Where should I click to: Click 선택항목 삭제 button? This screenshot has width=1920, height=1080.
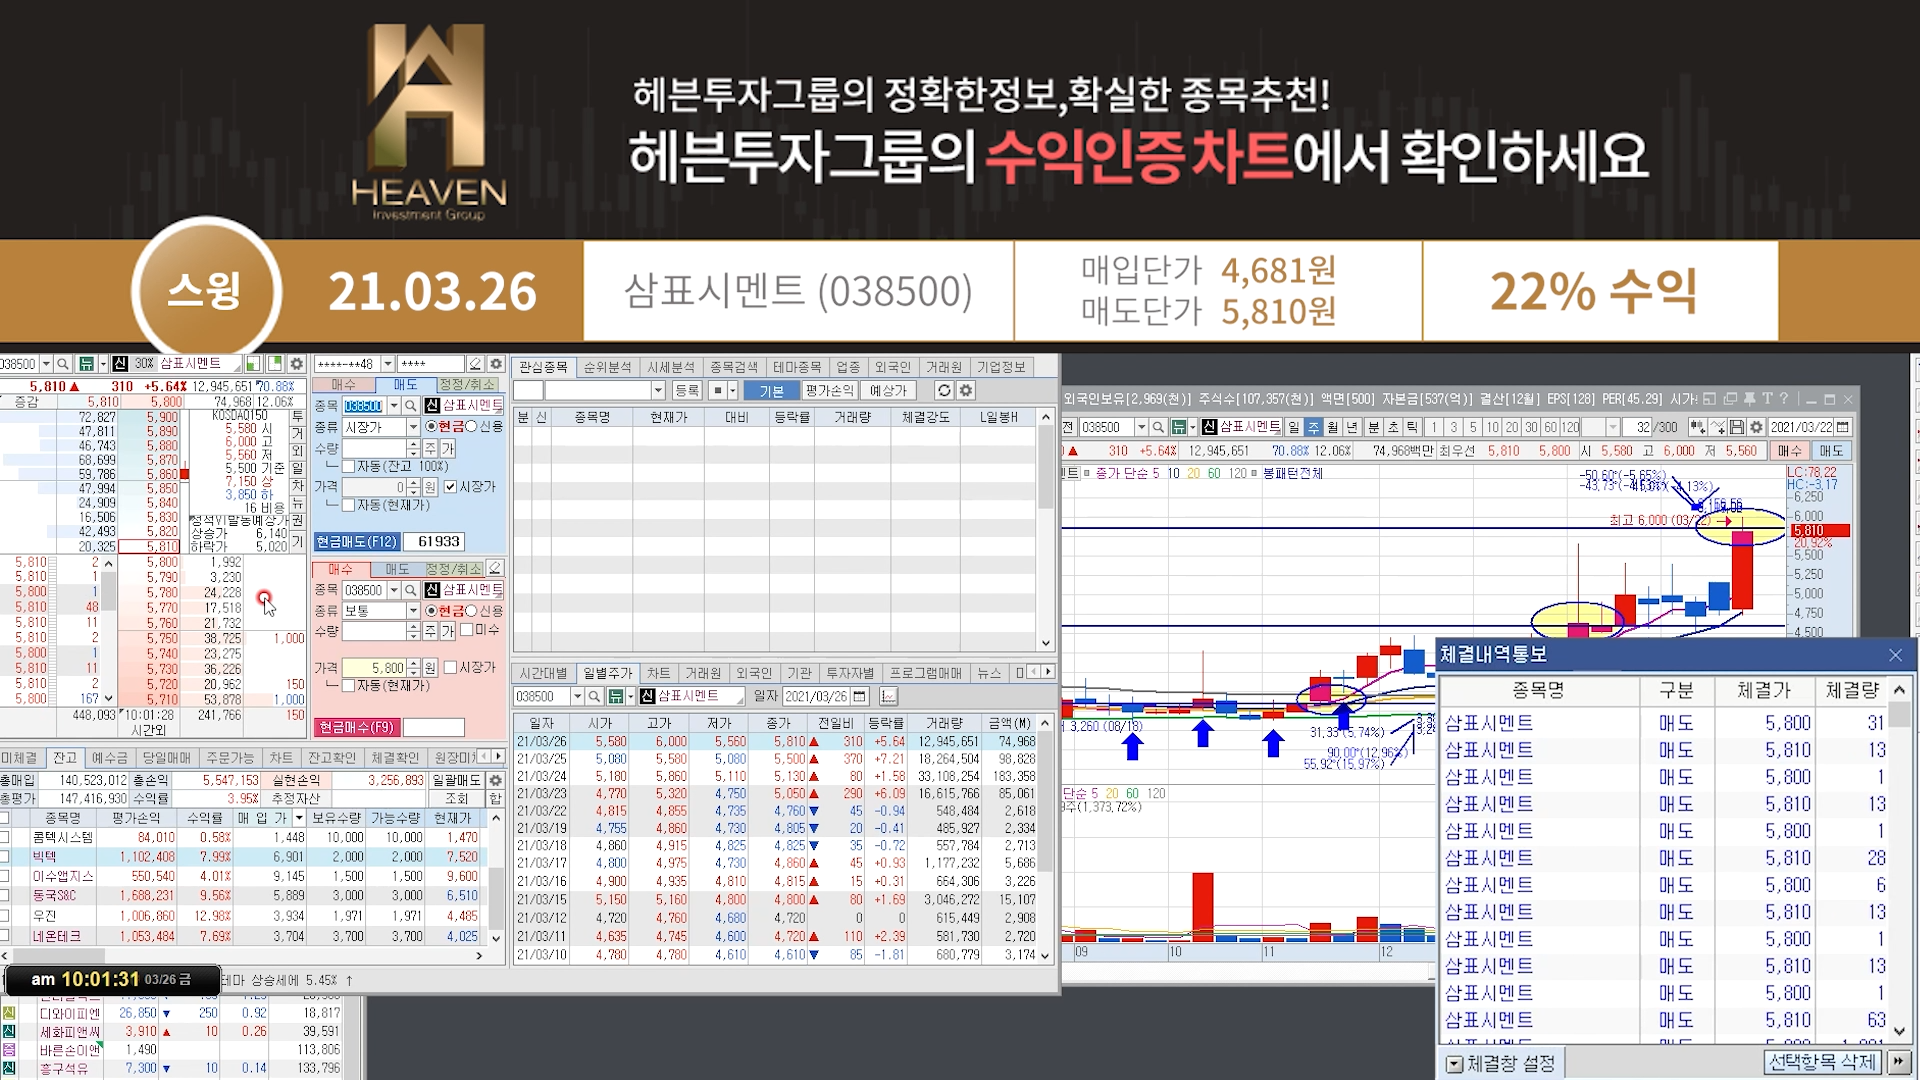point(1822,1063)
